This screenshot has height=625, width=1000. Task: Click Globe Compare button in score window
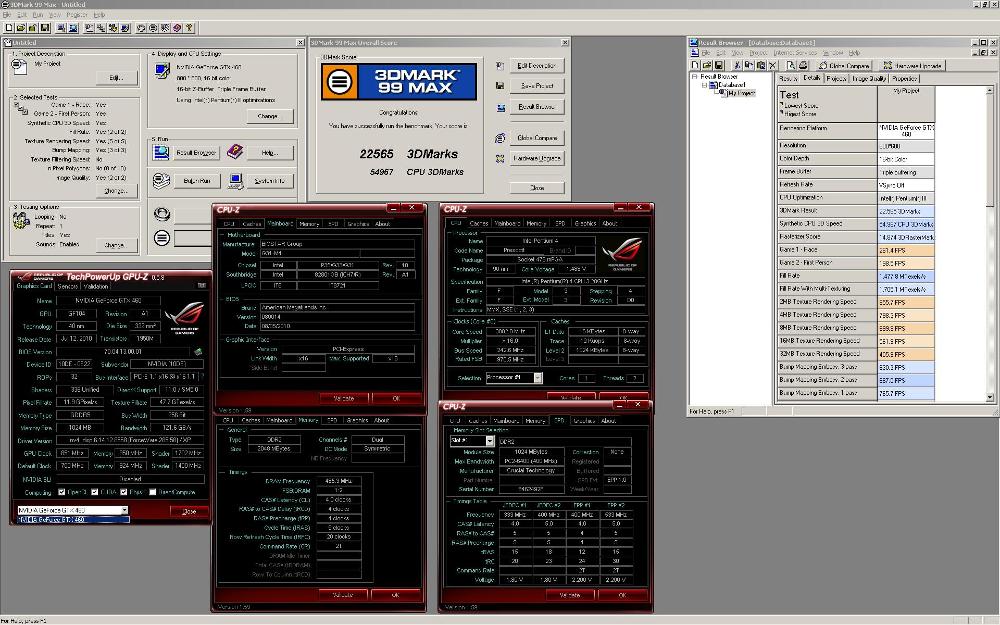tap(536, 138)
